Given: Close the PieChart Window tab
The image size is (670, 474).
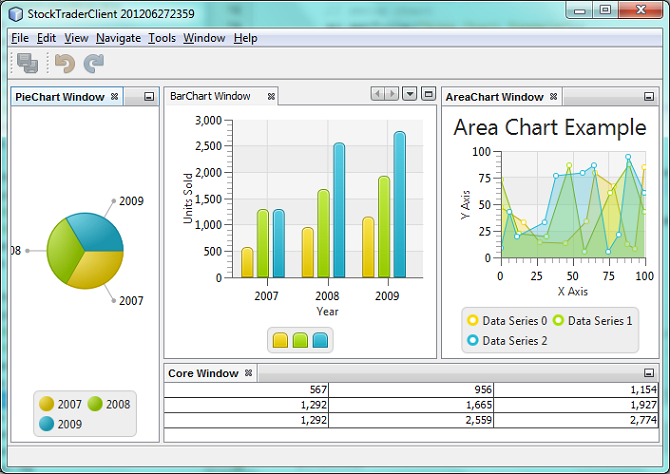Looking at the screenshot, I should click(114, 97).
